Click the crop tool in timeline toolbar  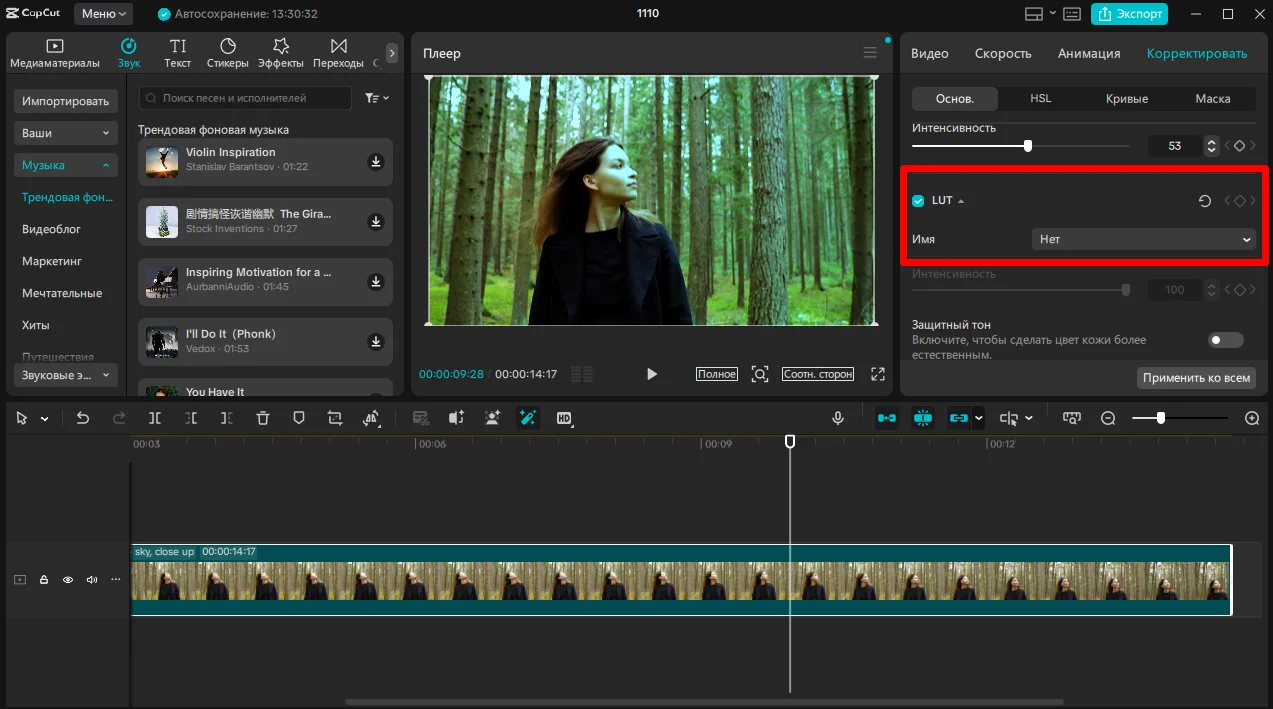click(335, 418)
